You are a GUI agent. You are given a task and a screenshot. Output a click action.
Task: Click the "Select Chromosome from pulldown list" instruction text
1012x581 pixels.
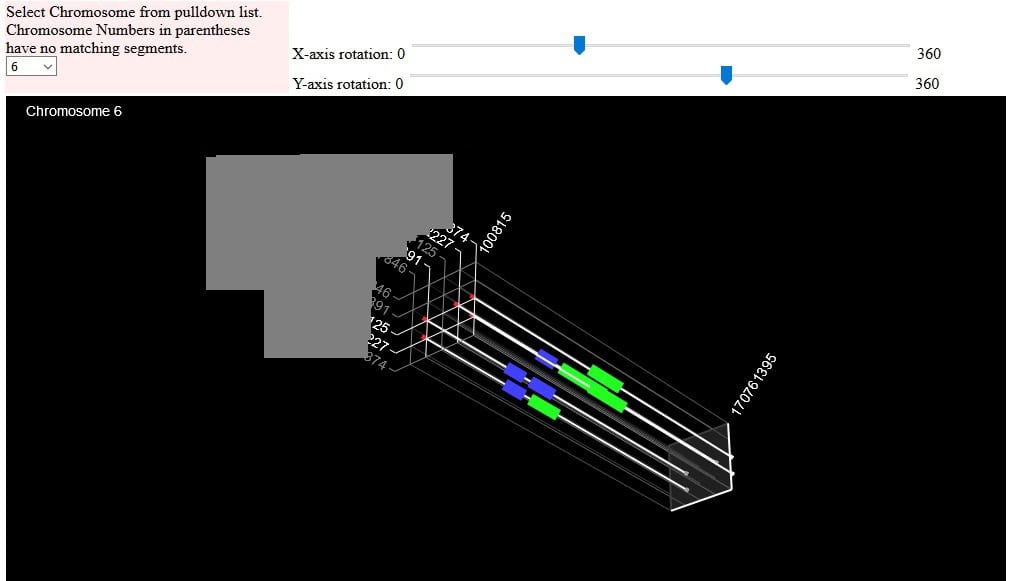tap(134, 12)
